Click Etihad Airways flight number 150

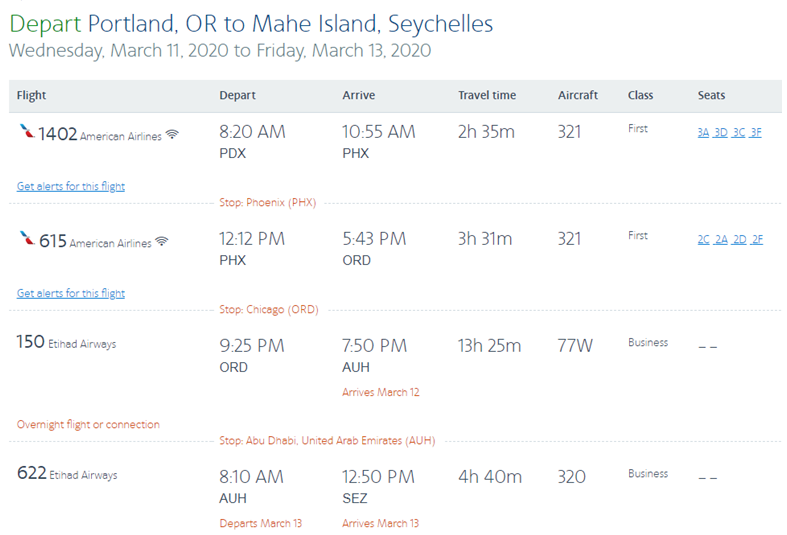point(31,342)
